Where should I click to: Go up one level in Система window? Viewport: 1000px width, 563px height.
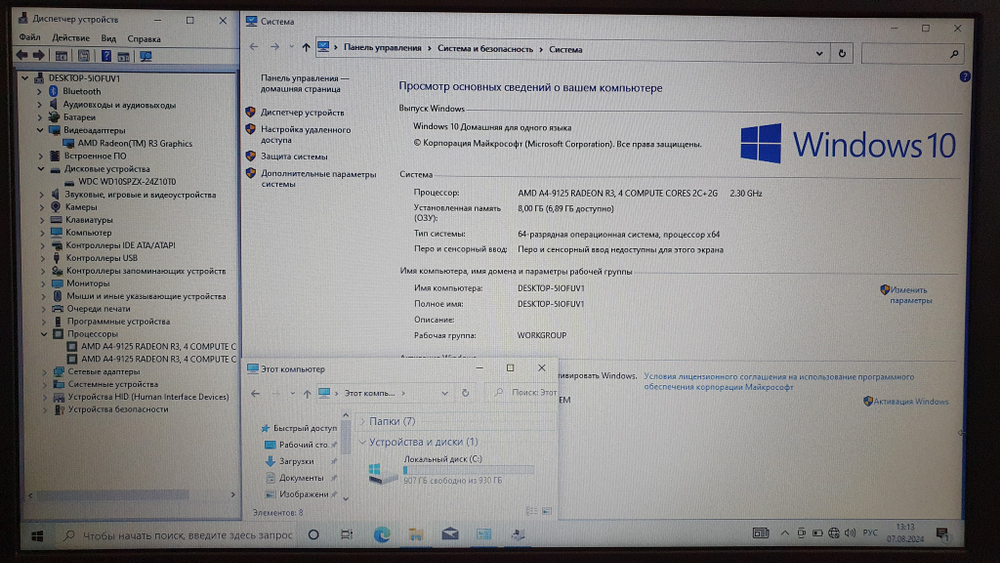point(306,48)
